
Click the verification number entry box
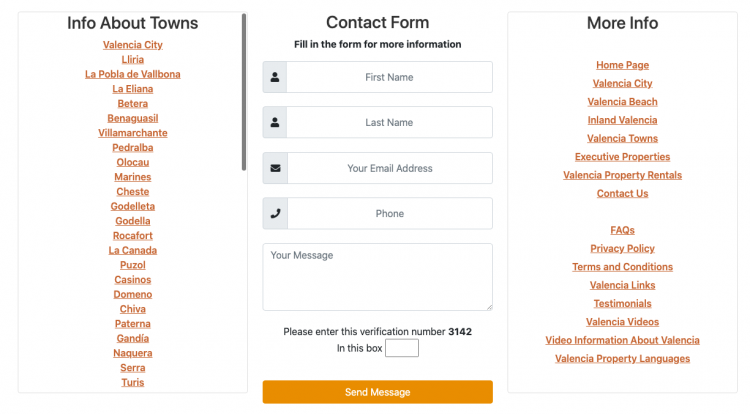(x=401, y=348)
